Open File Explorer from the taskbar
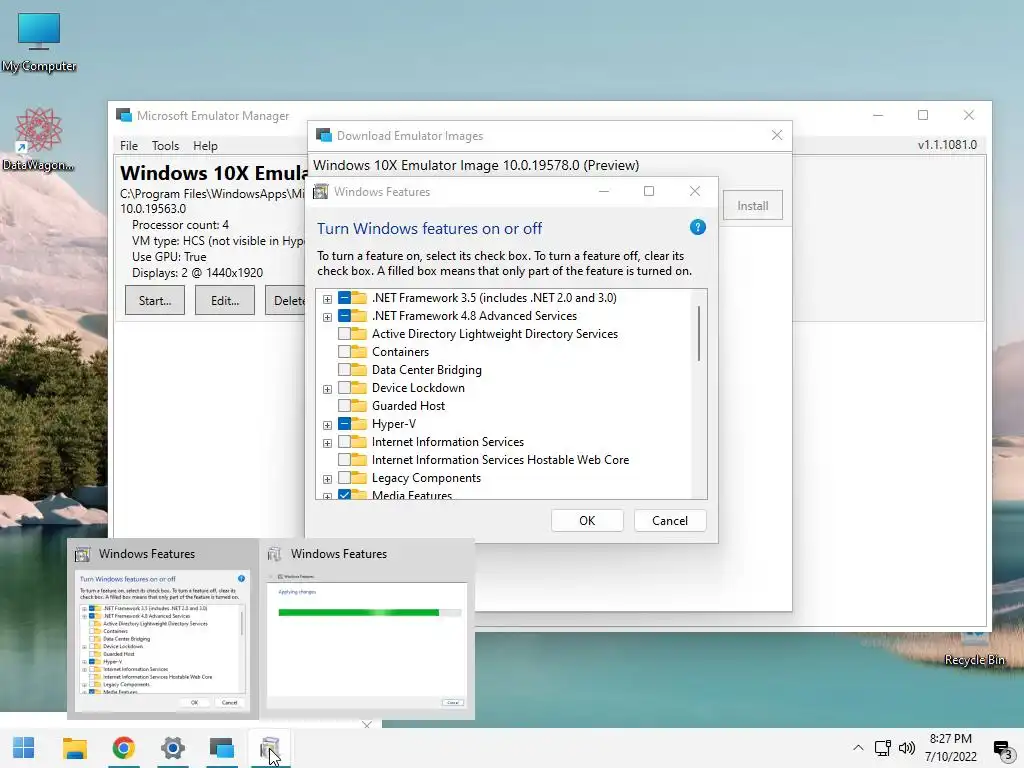1024x768 pixels. click(74, 748)
